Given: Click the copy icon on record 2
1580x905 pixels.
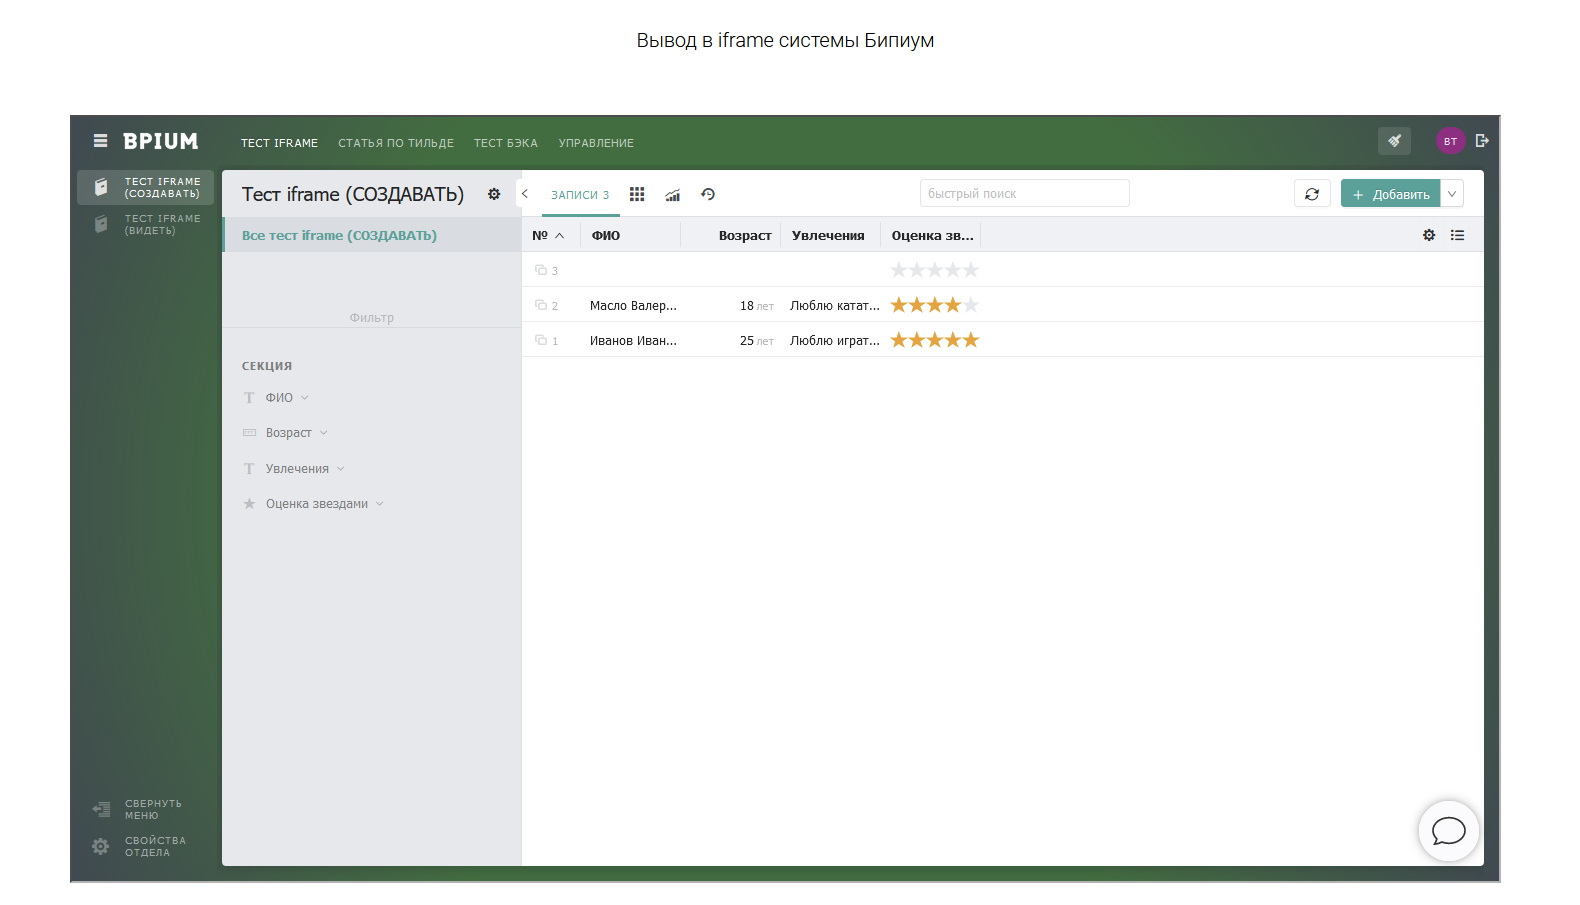Looking at the screenshot, I should point(541,305).
